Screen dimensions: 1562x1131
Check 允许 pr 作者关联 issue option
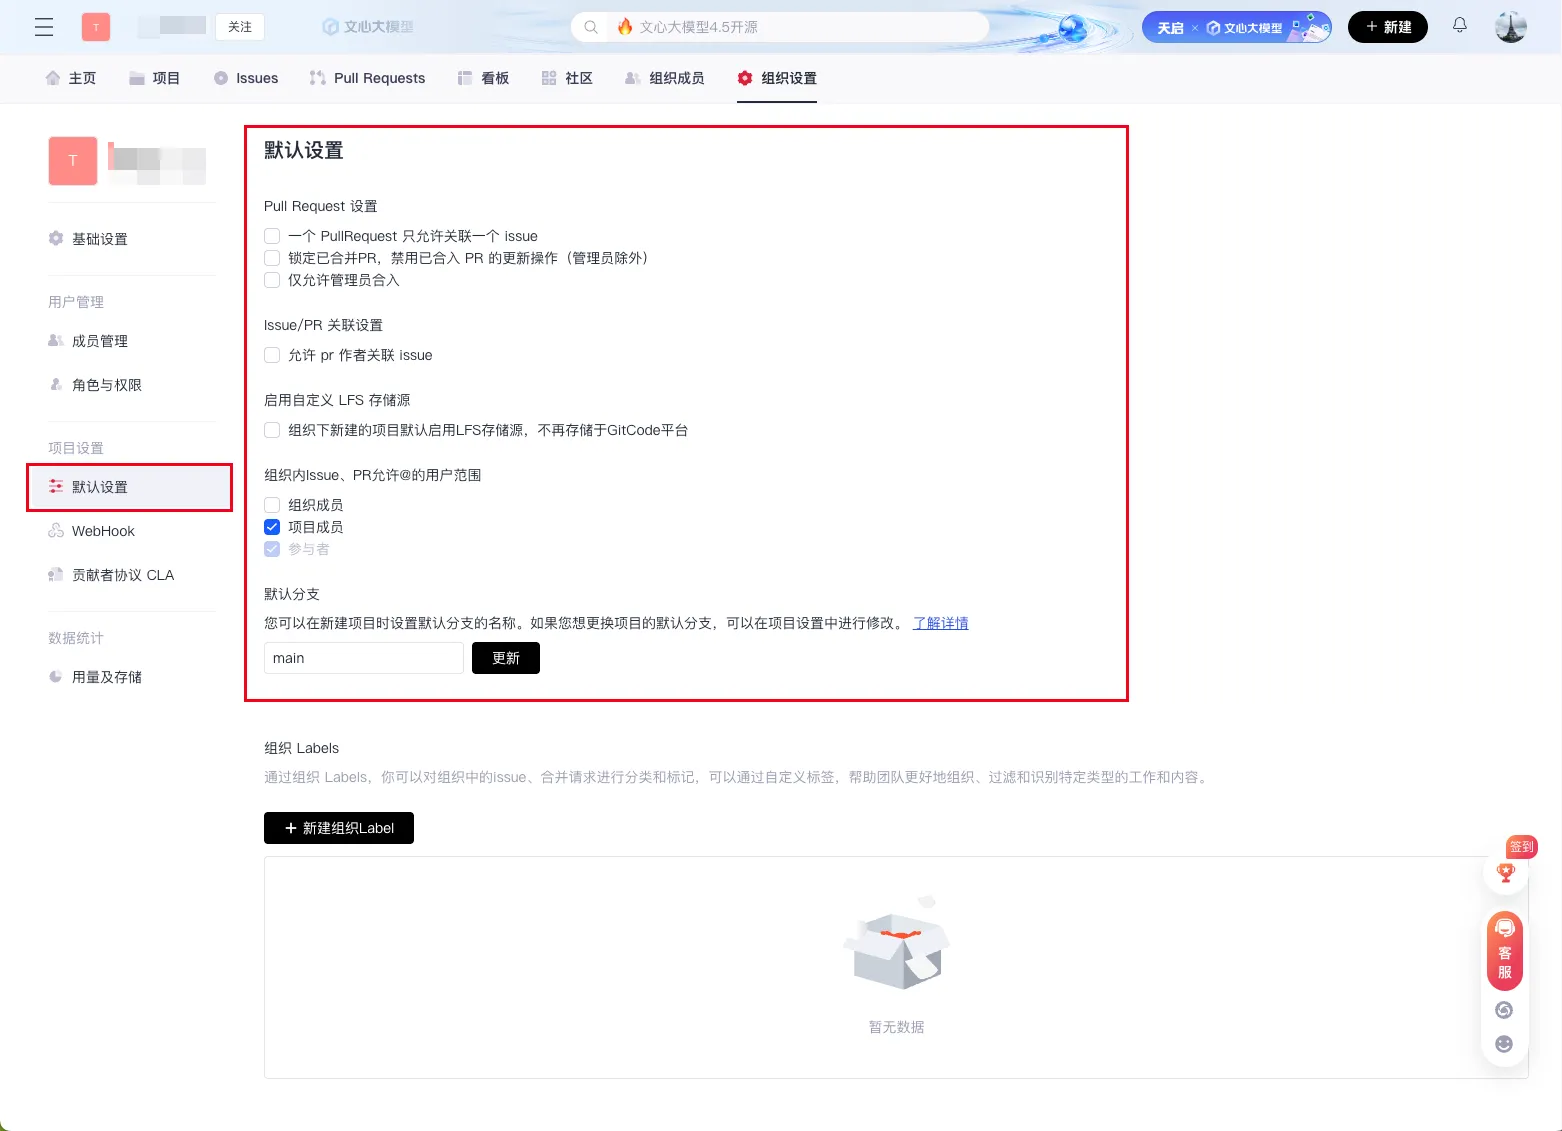tap(272, 355)
